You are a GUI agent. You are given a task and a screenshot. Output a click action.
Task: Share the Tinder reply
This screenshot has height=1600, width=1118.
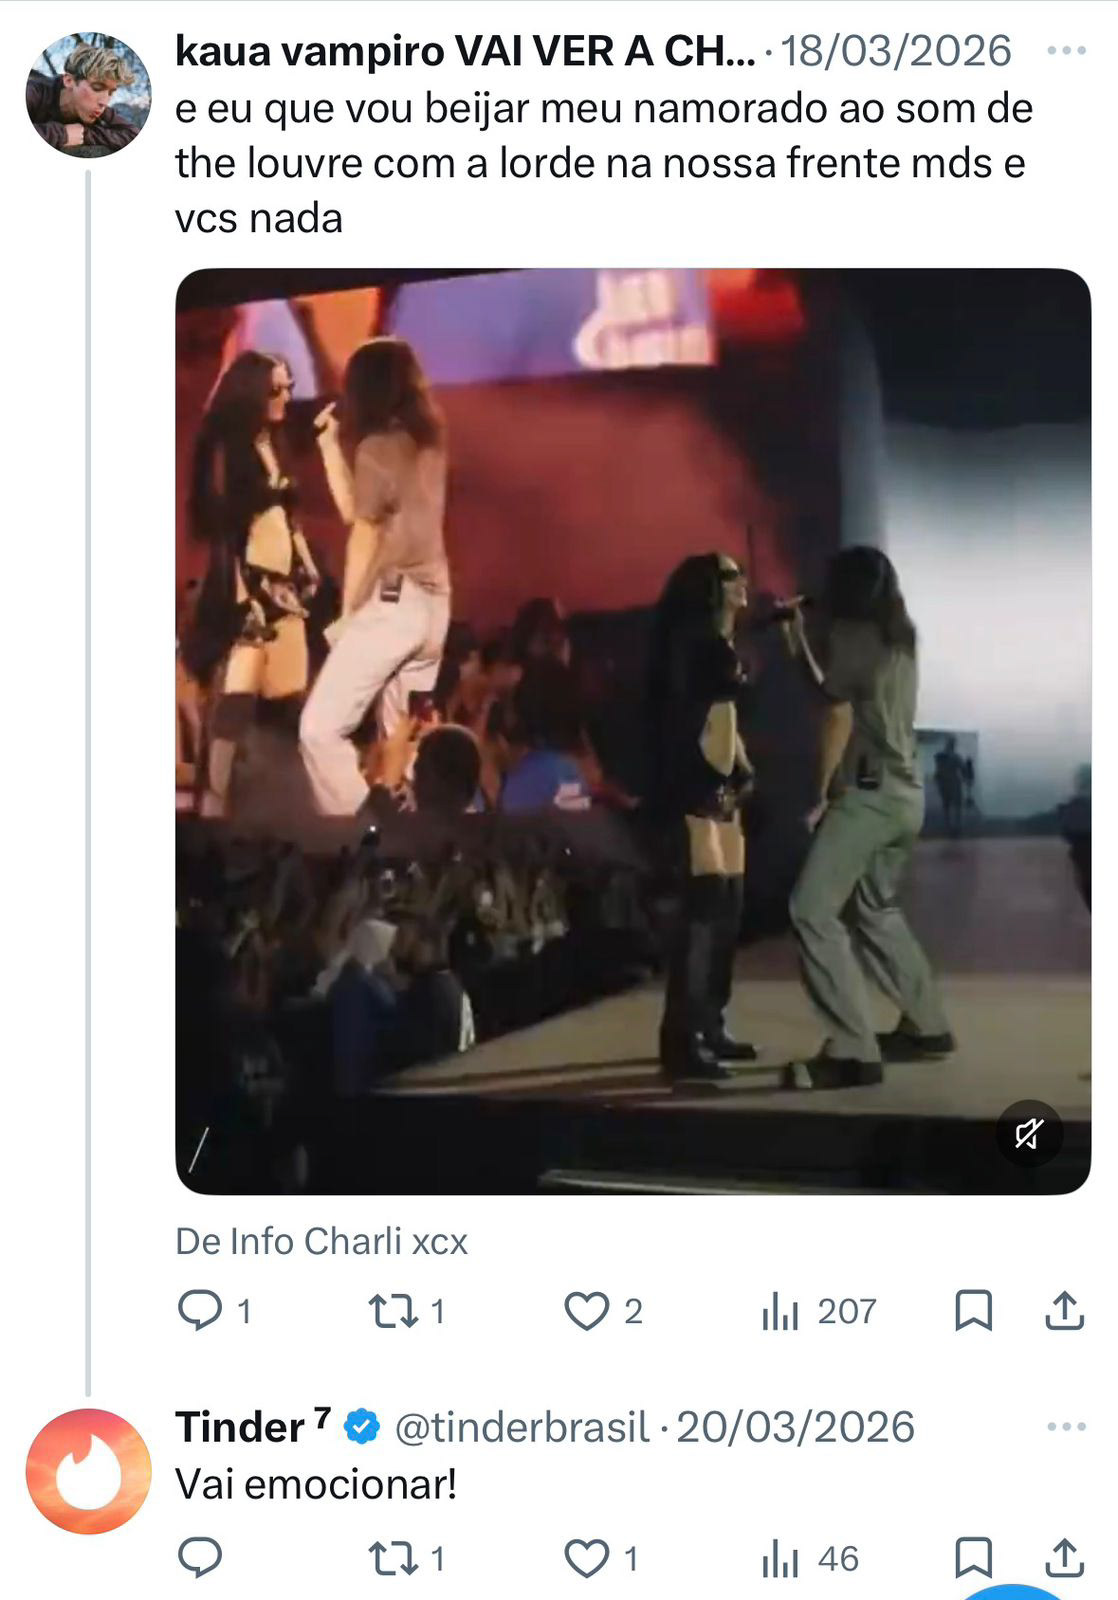pos(1064,1558)
